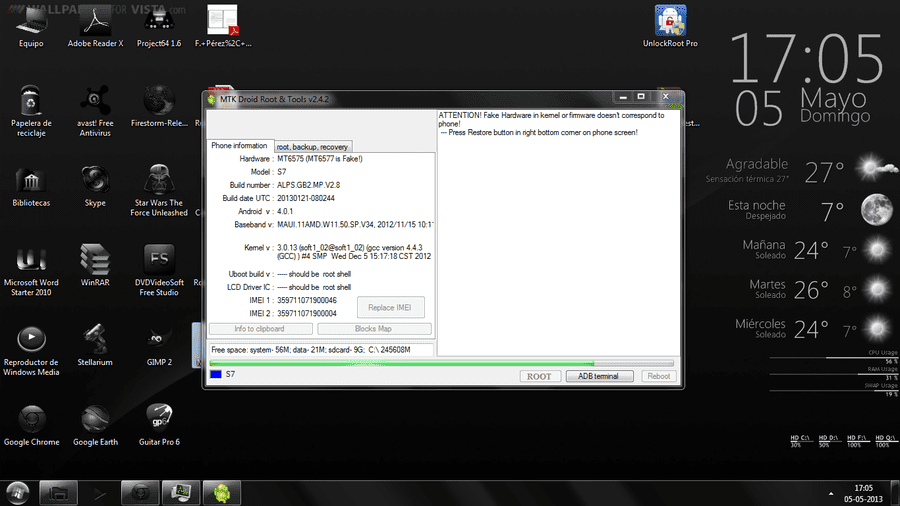Open Reproductor de Windows Media icon

tap(31, 351)
